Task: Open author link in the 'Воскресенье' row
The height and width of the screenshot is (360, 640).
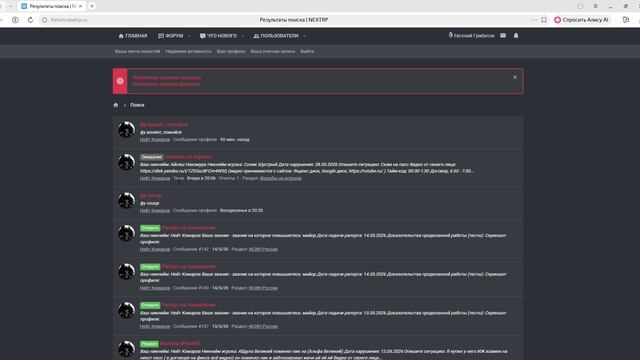Action: coord(155,211)
